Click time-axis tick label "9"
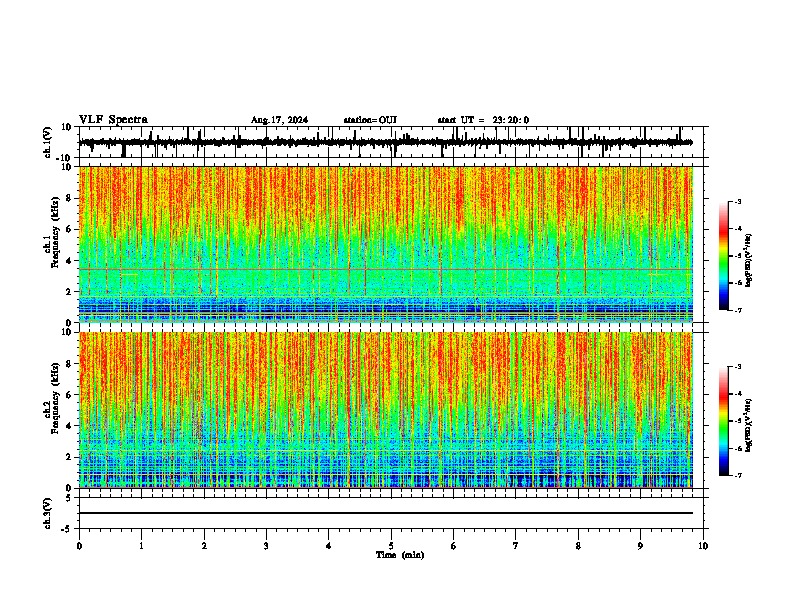The width and height of the screenshot is (792, 612). (x=641, y=546)
